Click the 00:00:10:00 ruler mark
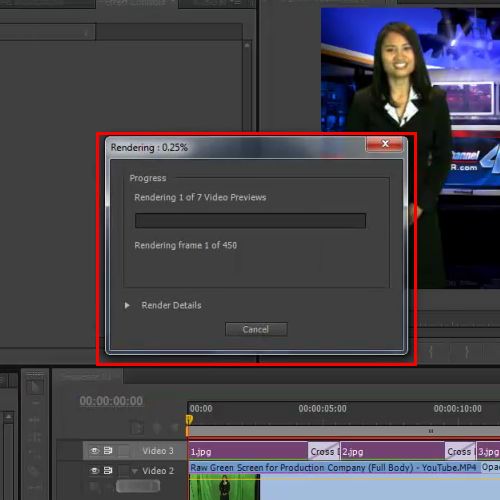Screen dimensions: 500x500 pyautogui.click(x=457, y=409)
